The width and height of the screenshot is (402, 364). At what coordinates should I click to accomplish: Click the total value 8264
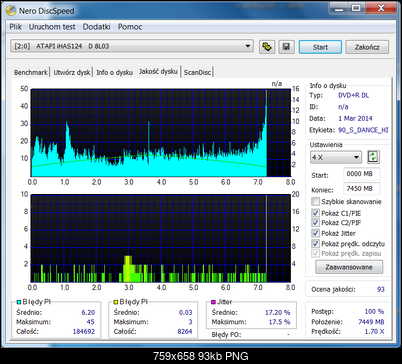185,331
